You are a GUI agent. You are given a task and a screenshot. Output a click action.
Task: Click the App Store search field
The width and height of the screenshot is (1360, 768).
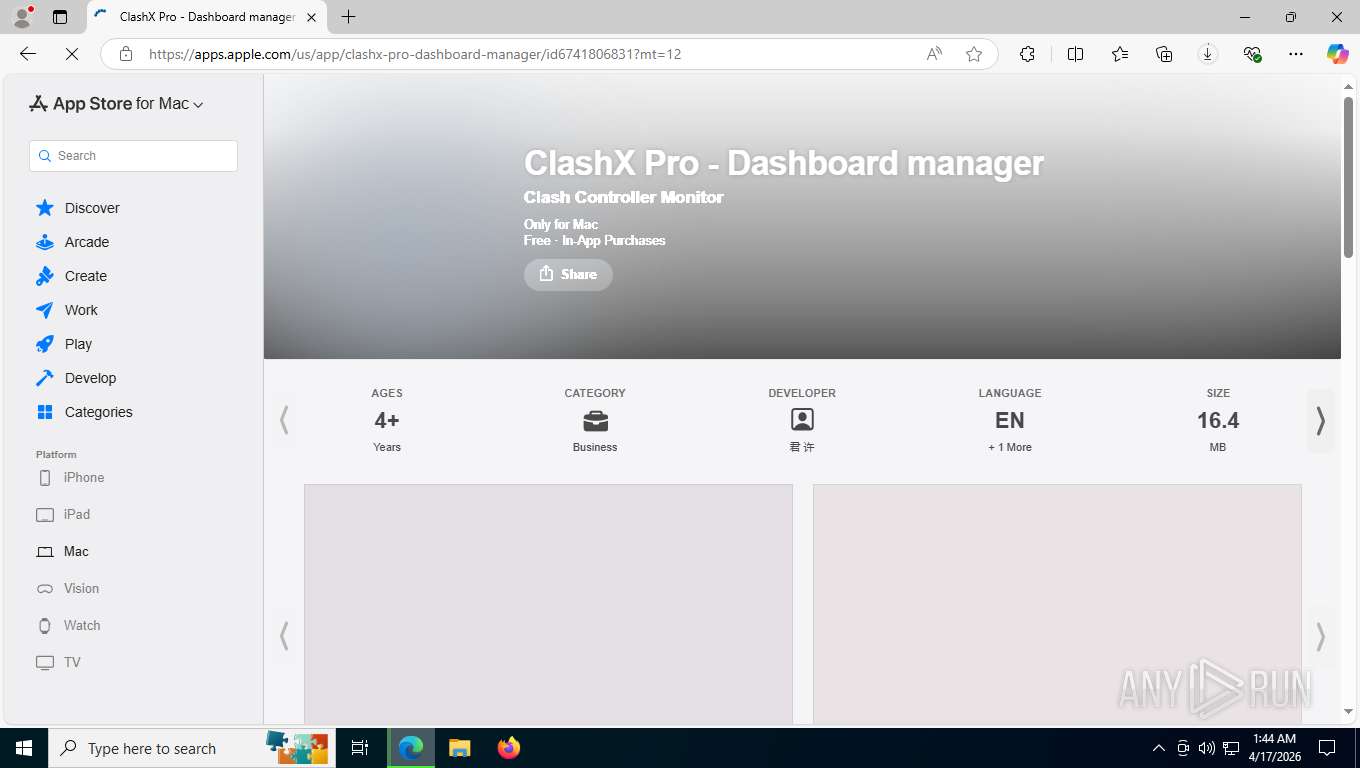pos(134,156)
